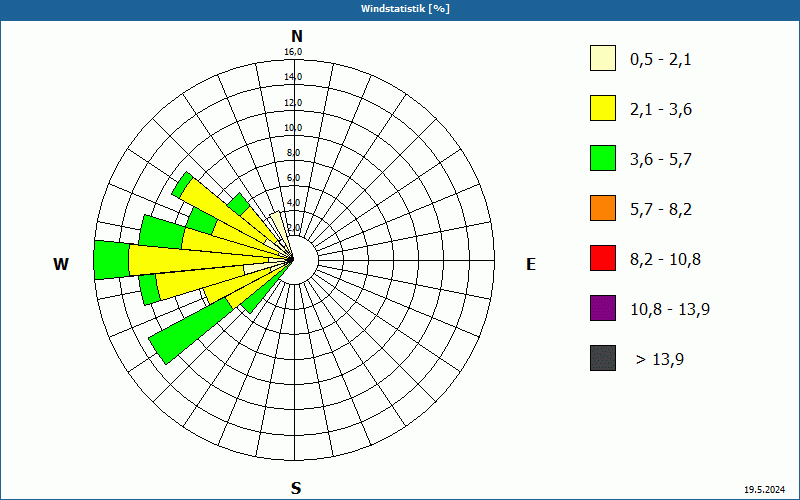Click the orange 5,7 - 8,2 legend swatch
Viewport: 800px width, 500px height.
pos(603,208)
